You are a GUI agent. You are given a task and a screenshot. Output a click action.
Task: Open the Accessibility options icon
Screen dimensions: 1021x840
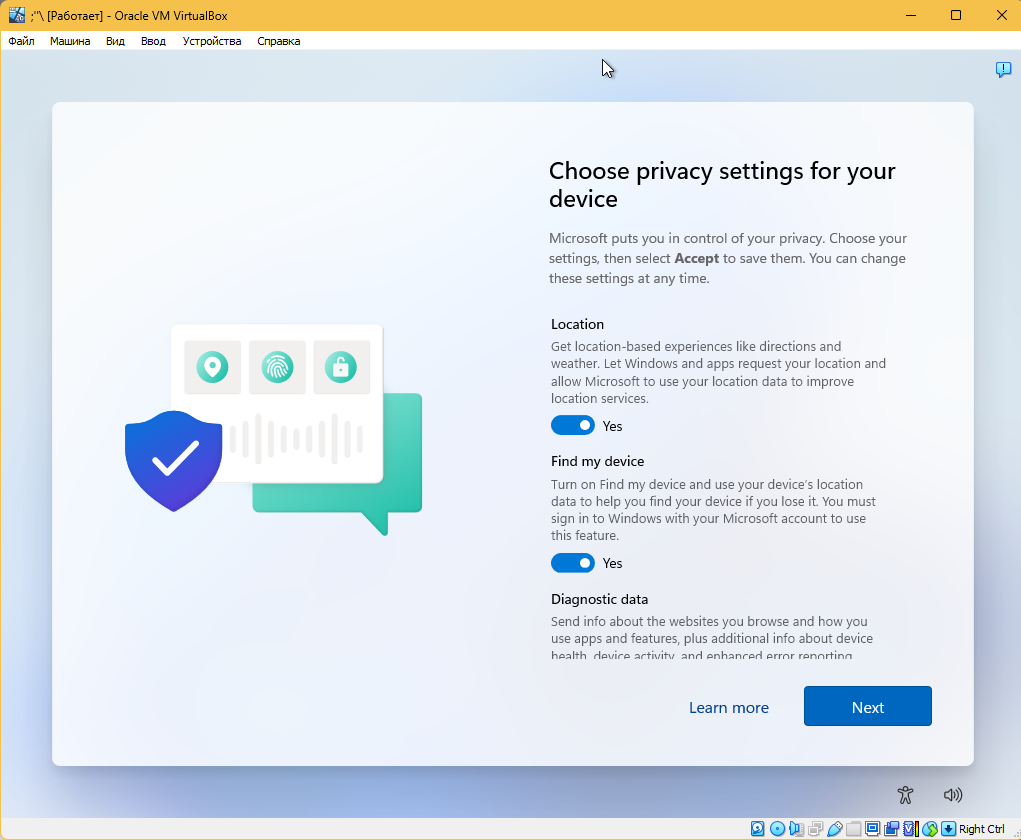pyautogui.click(x=905, y=794)
